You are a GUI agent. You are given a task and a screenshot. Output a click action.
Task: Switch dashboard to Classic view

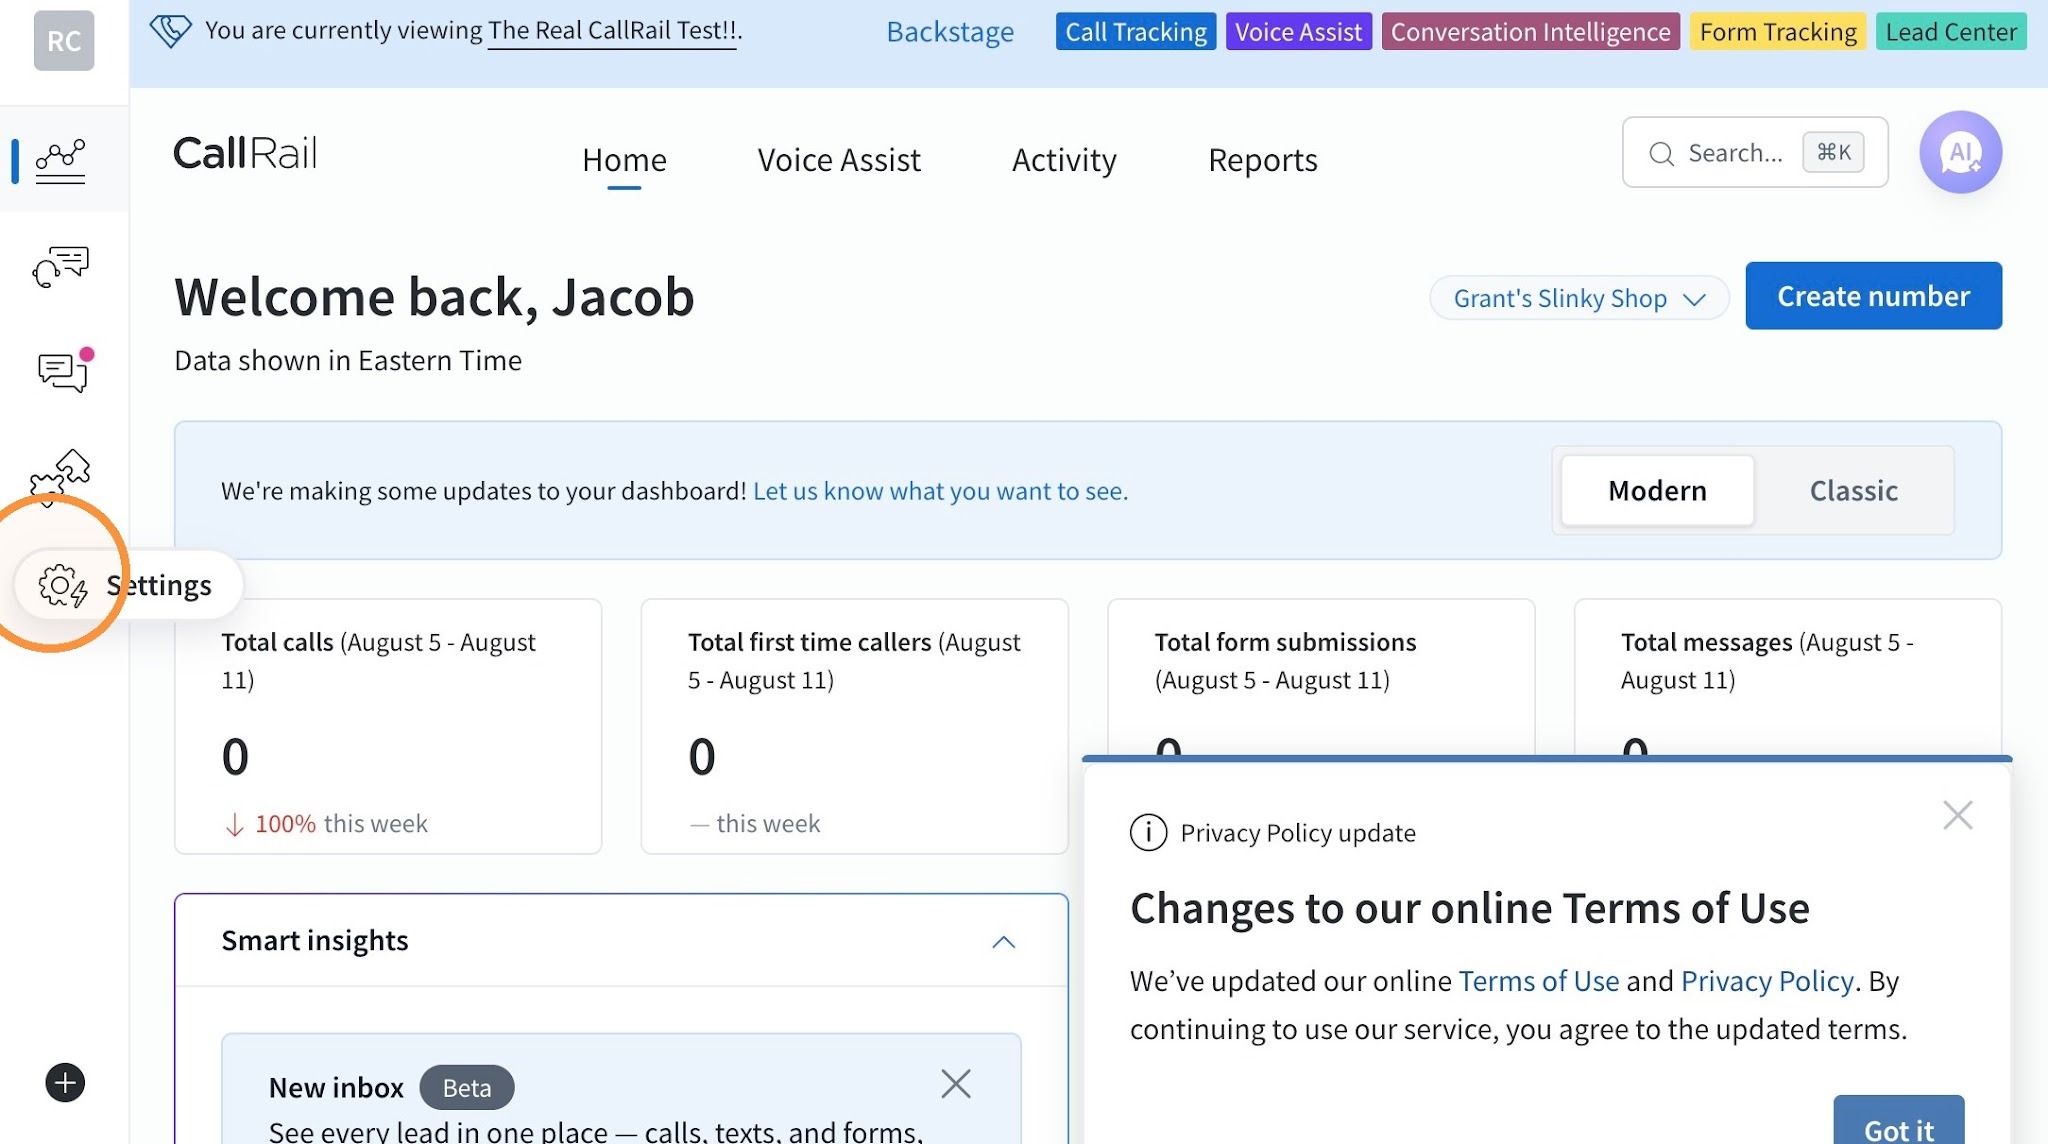click(1853, 491)
